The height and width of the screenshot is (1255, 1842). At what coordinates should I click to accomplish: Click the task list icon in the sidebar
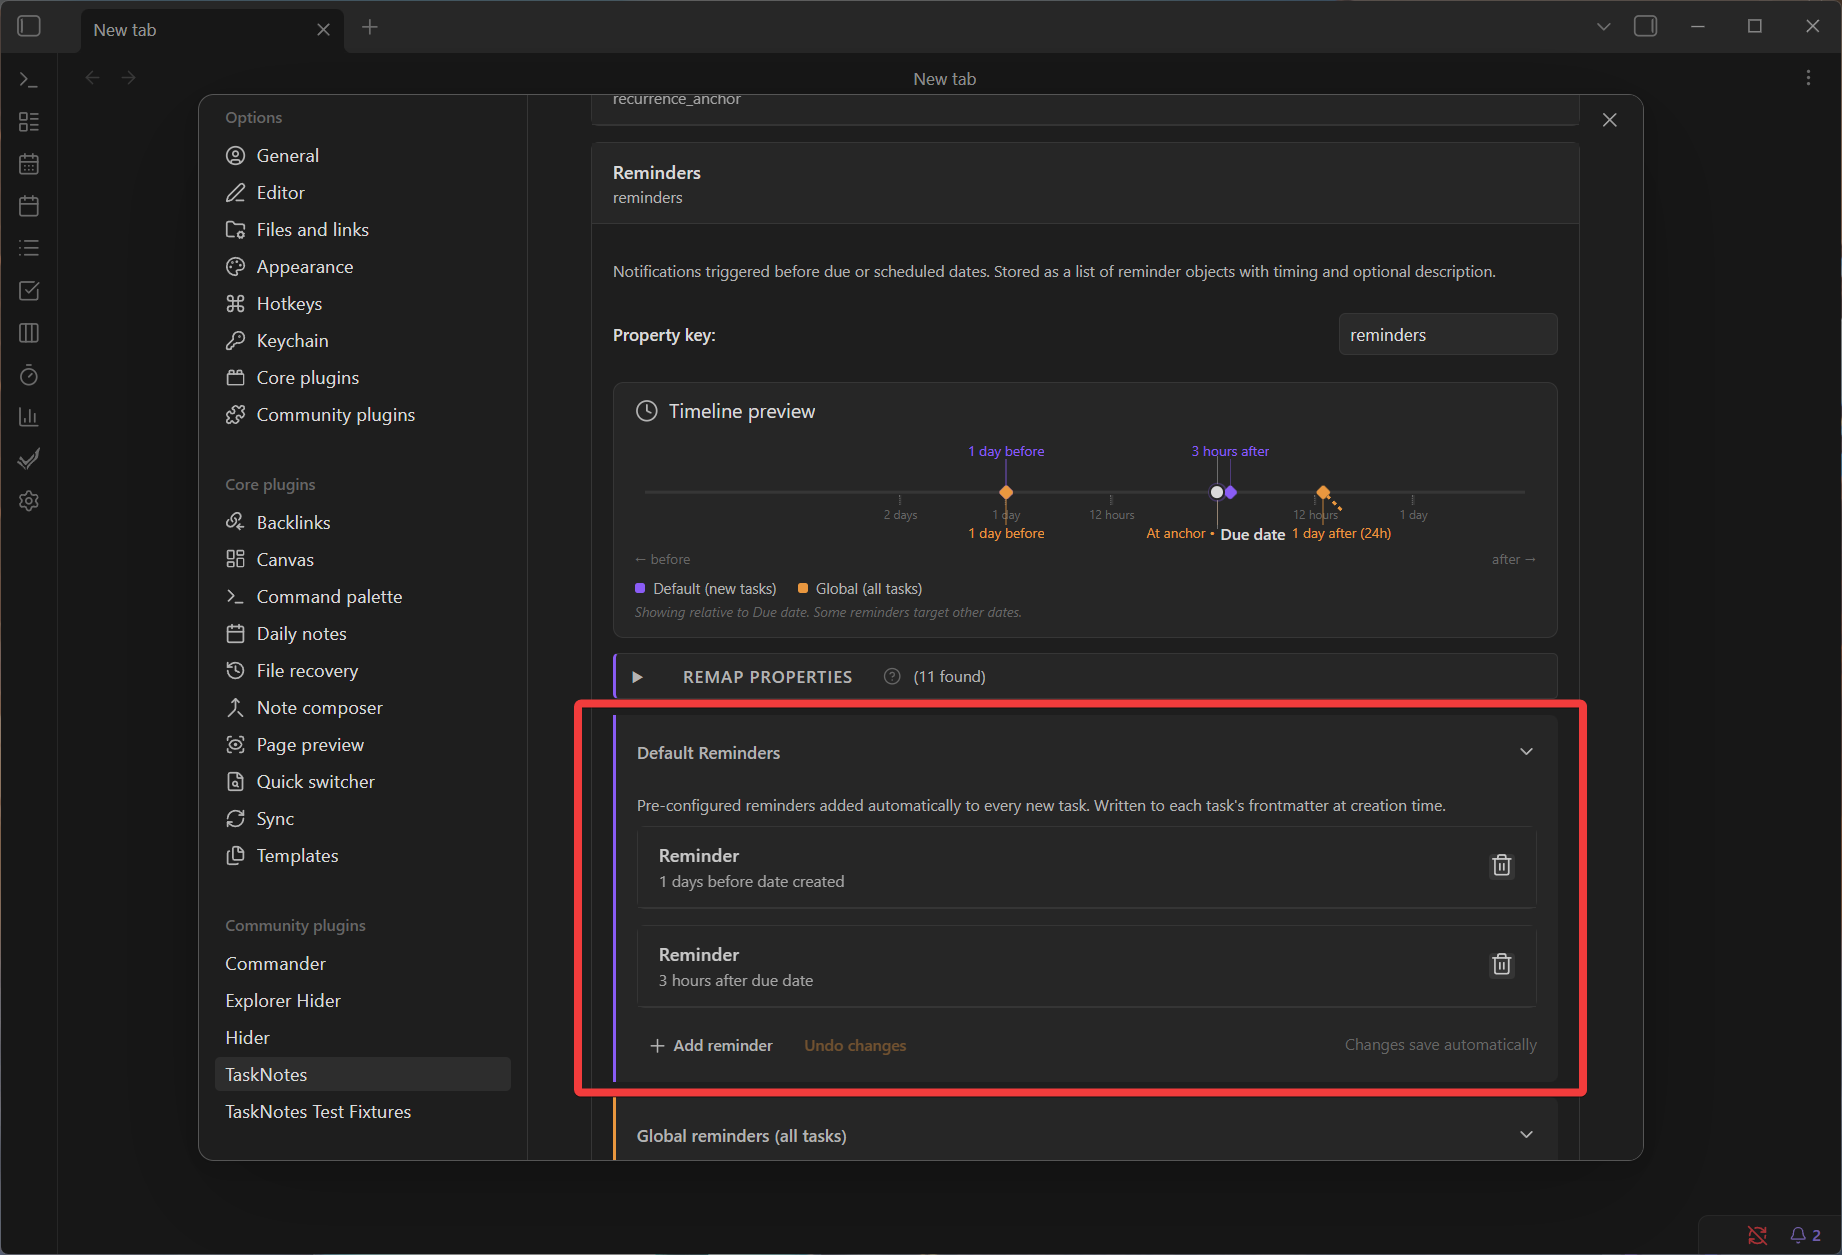pyautogui.click(x=28, y=247)
